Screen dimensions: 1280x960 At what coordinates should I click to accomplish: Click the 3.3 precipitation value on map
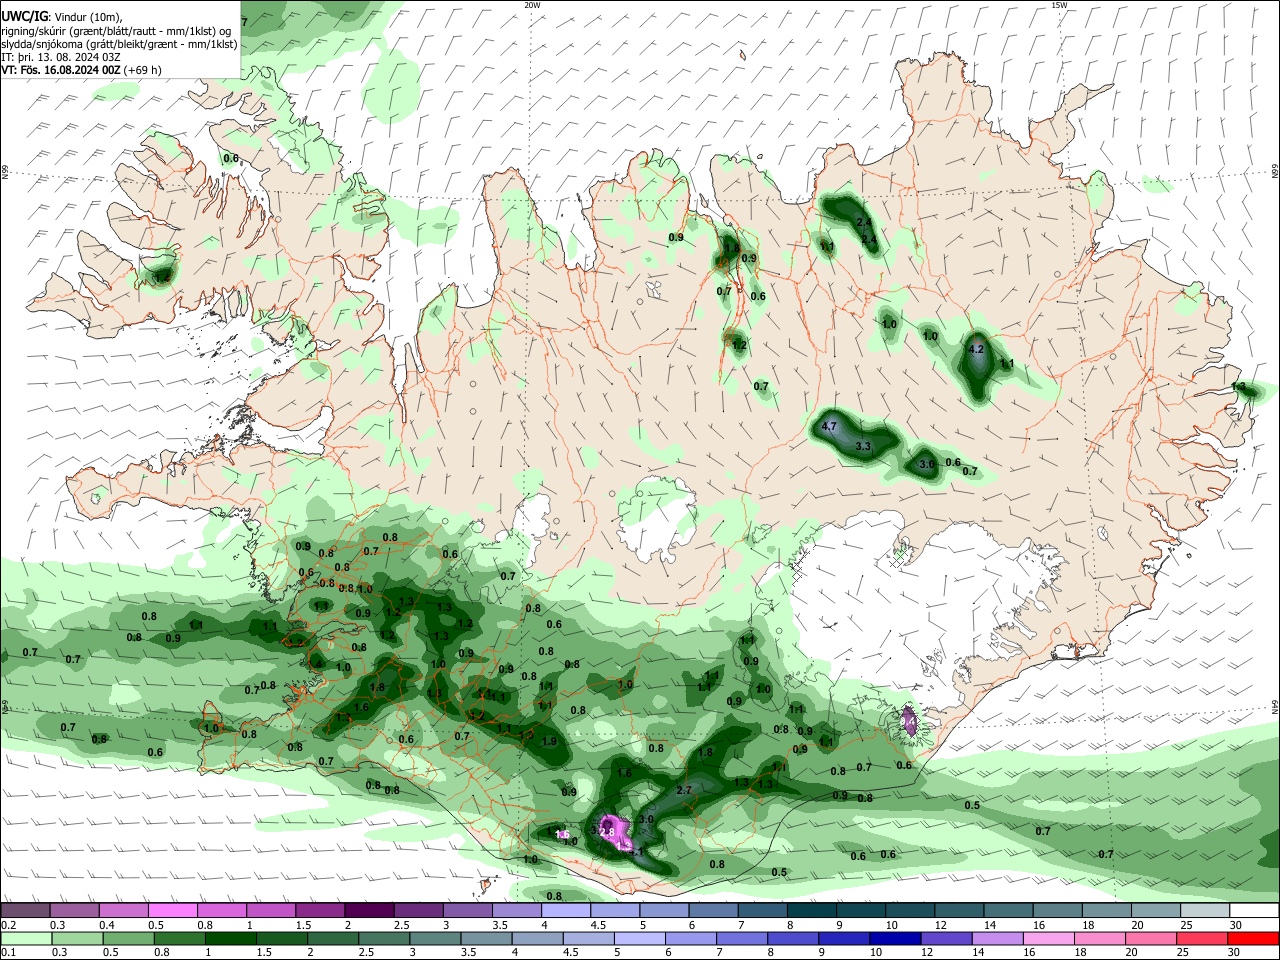click(864, 446)
